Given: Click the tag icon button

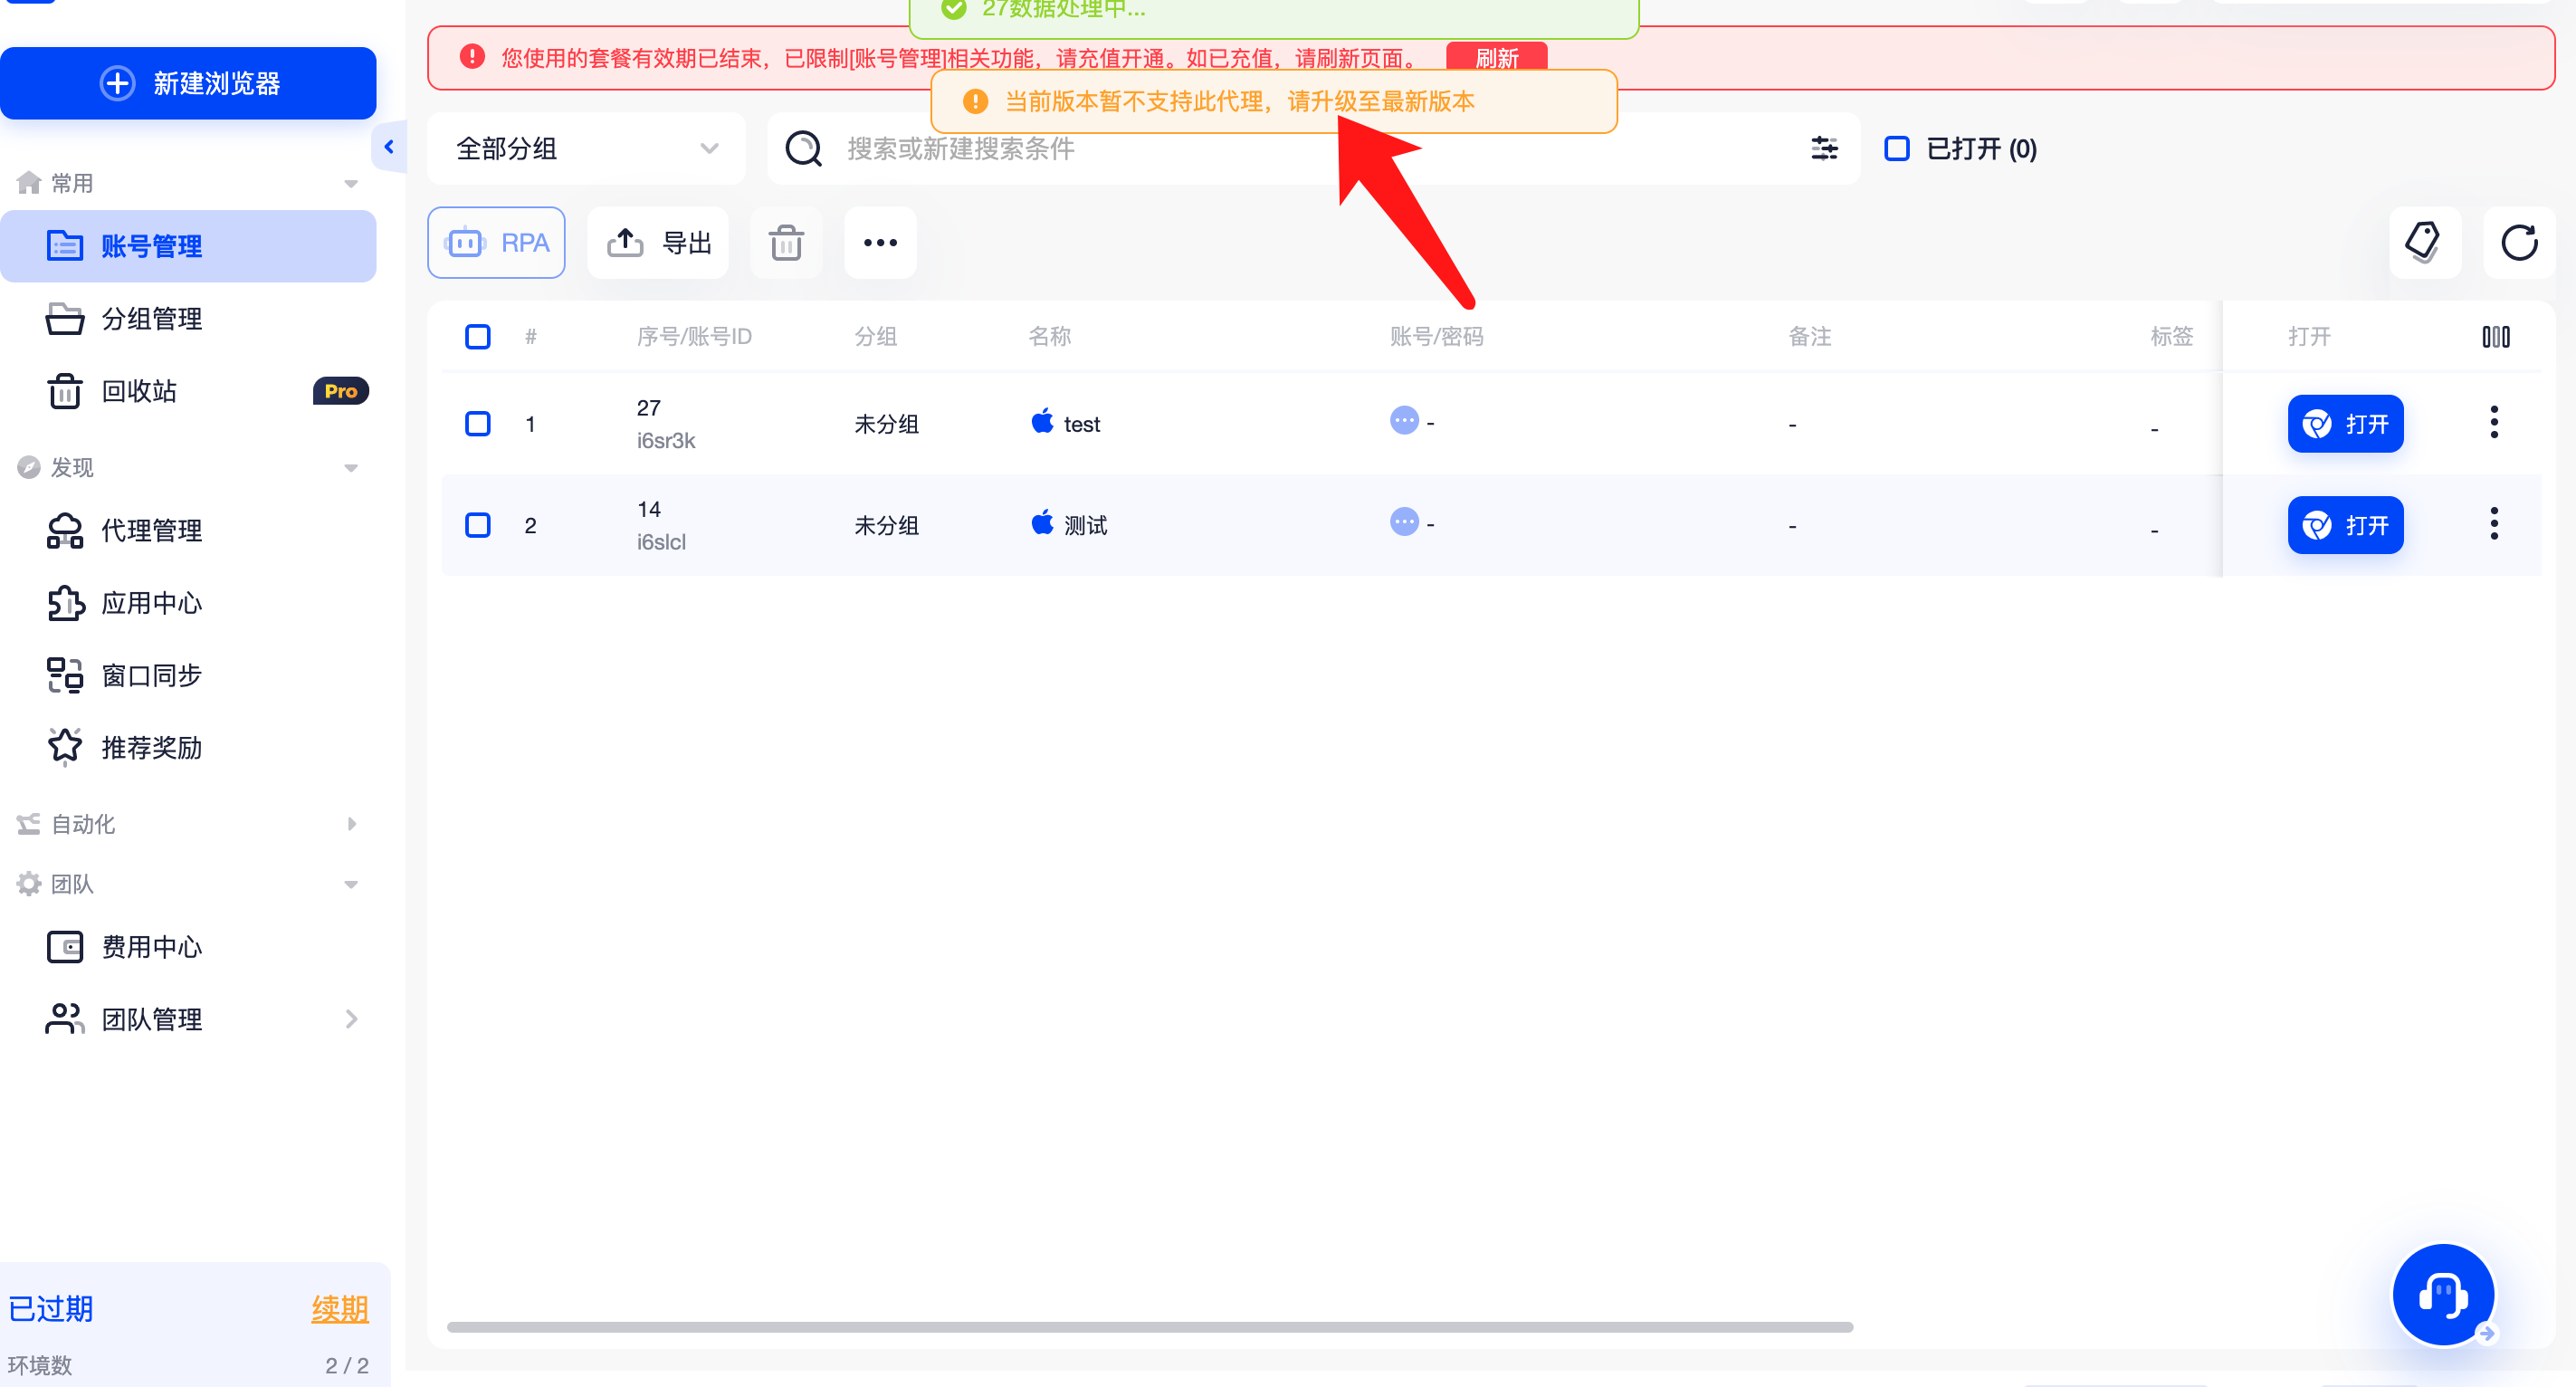Looking at the screenshot, I should coord(2424,243).
